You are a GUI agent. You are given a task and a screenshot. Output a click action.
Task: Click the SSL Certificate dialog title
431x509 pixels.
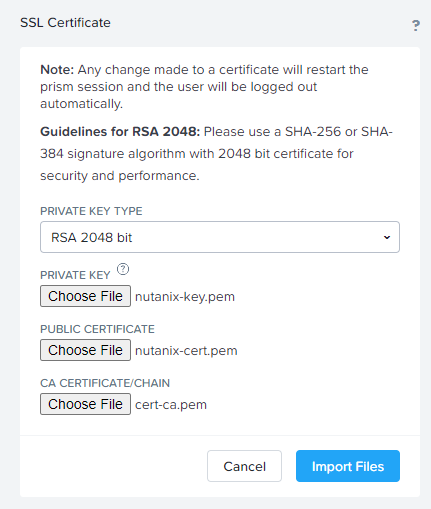[x=65, y=23]
